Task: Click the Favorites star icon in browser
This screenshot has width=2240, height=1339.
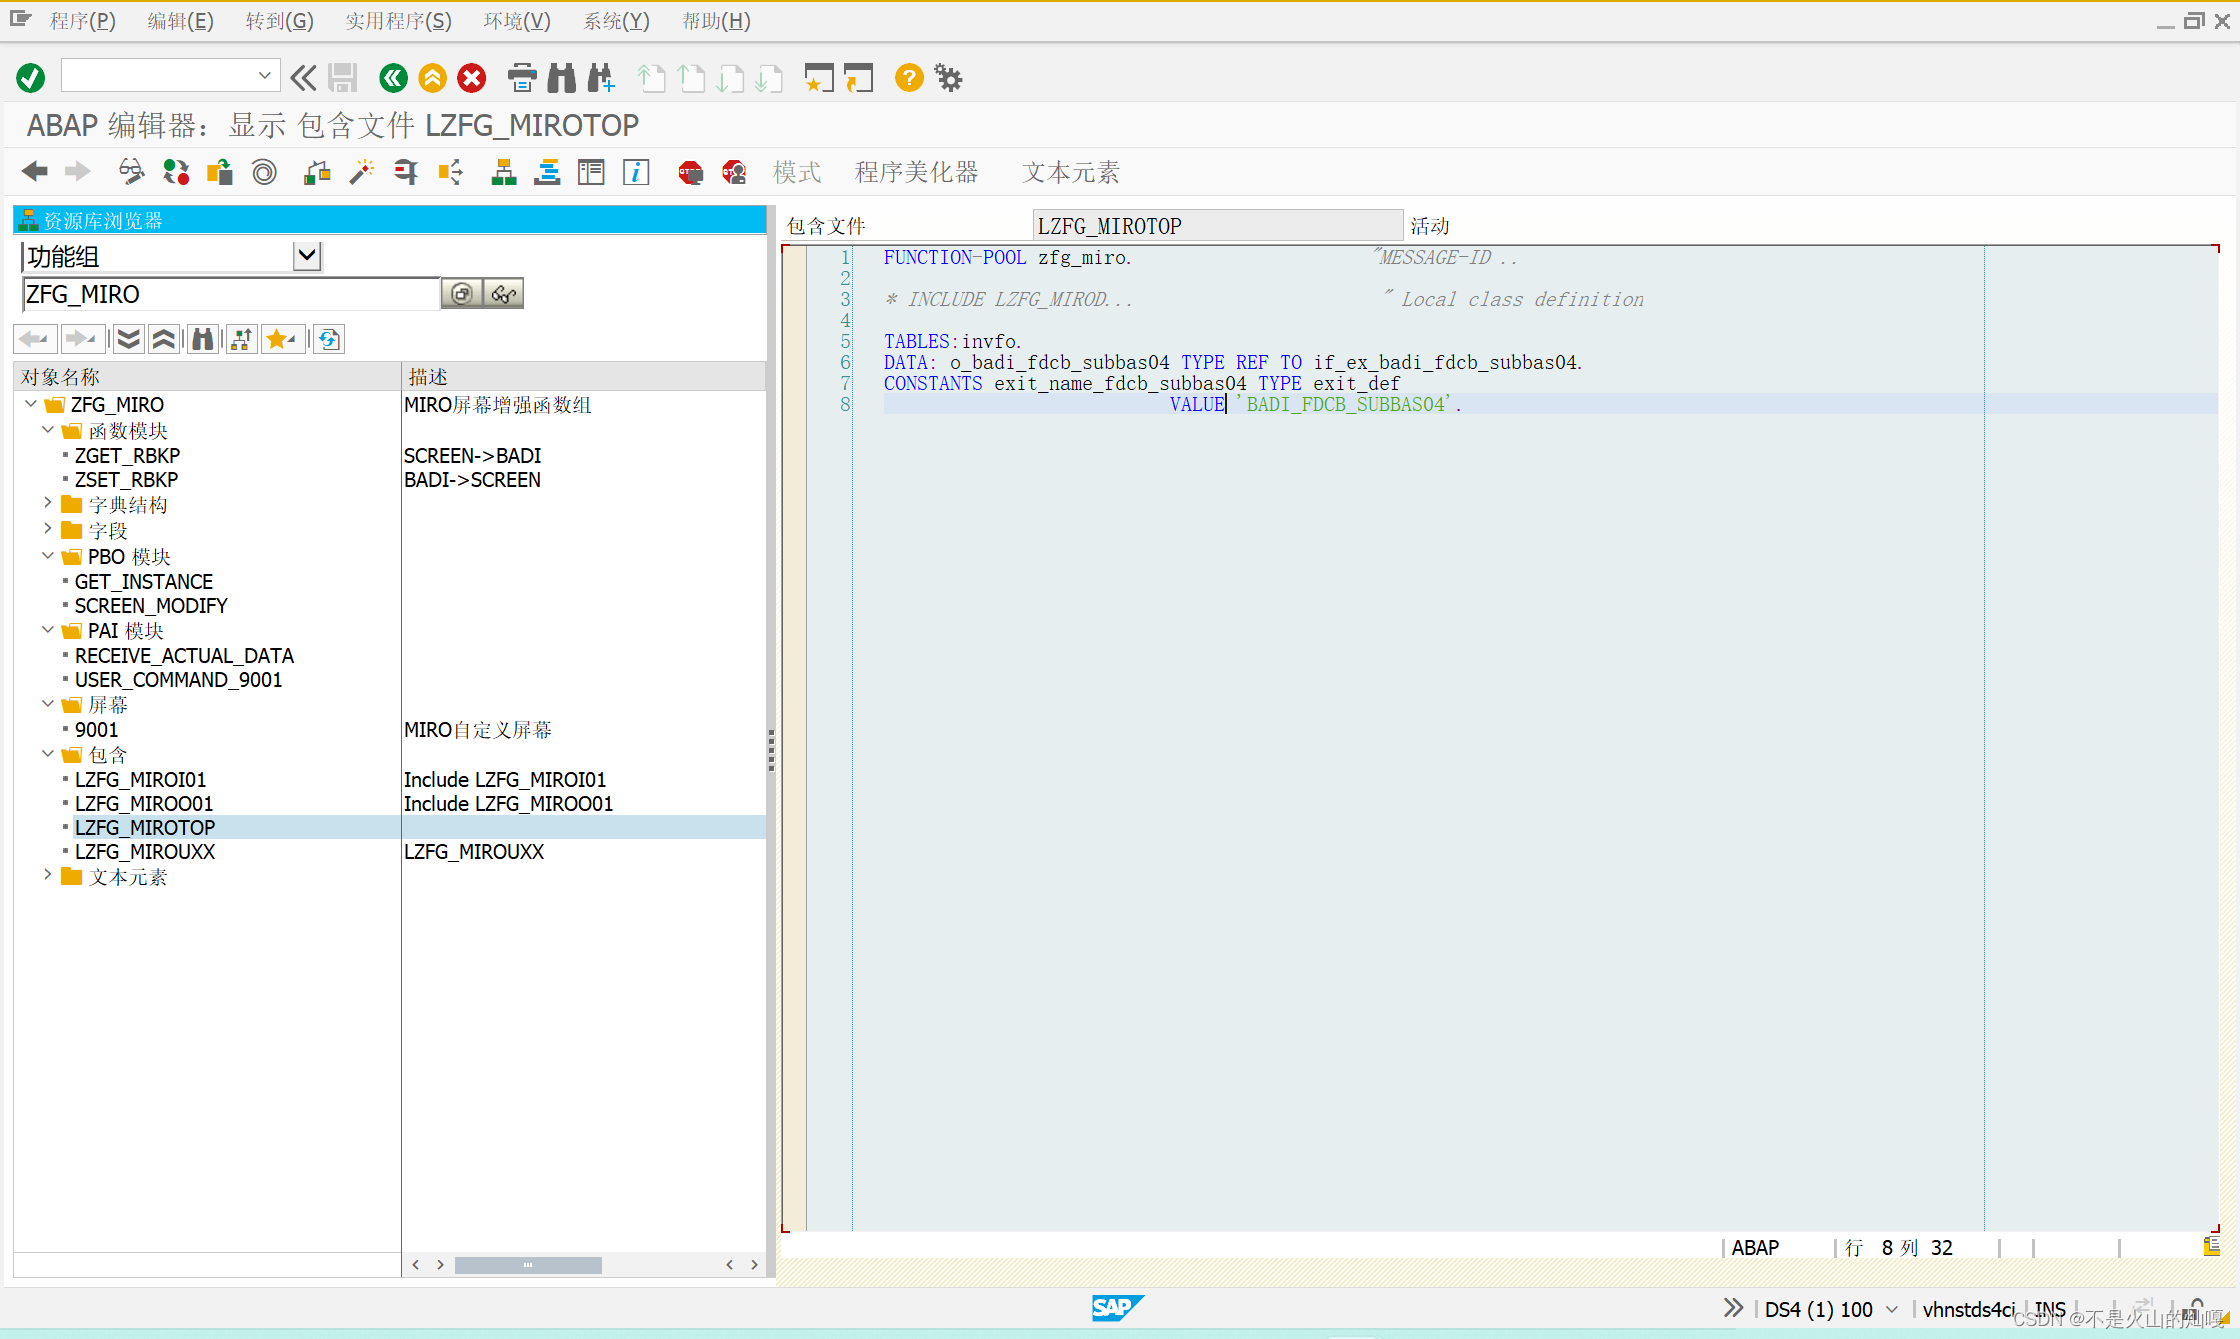Action: (283, 339)
